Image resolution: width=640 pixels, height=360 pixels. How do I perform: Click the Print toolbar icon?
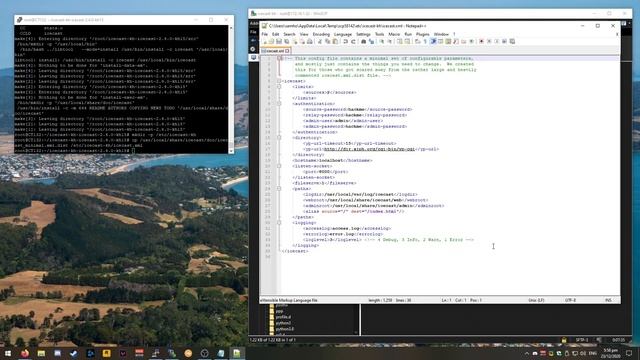pos(309,41)
